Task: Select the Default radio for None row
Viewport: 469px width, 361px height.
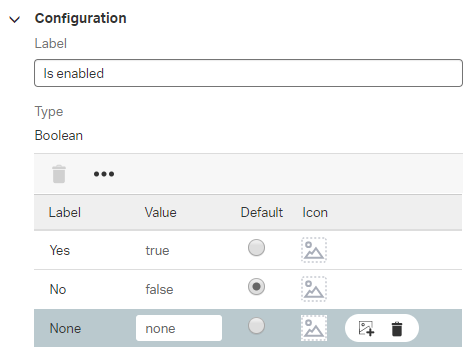Action: tap(256, 326)
